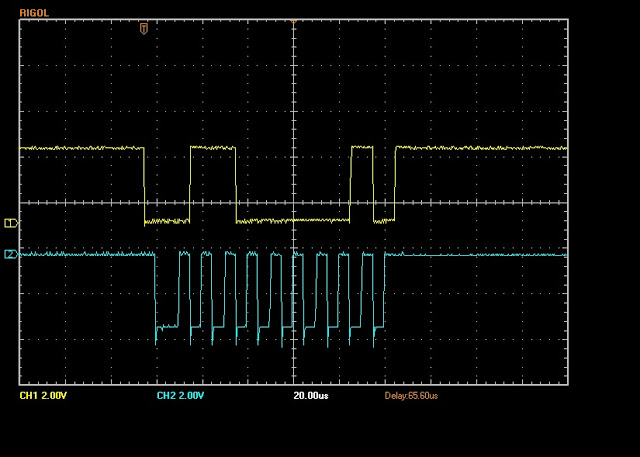Click the first short high pulse on CH1
The height and width of the screenshot is (457, 640).
[x=212, y=147]
